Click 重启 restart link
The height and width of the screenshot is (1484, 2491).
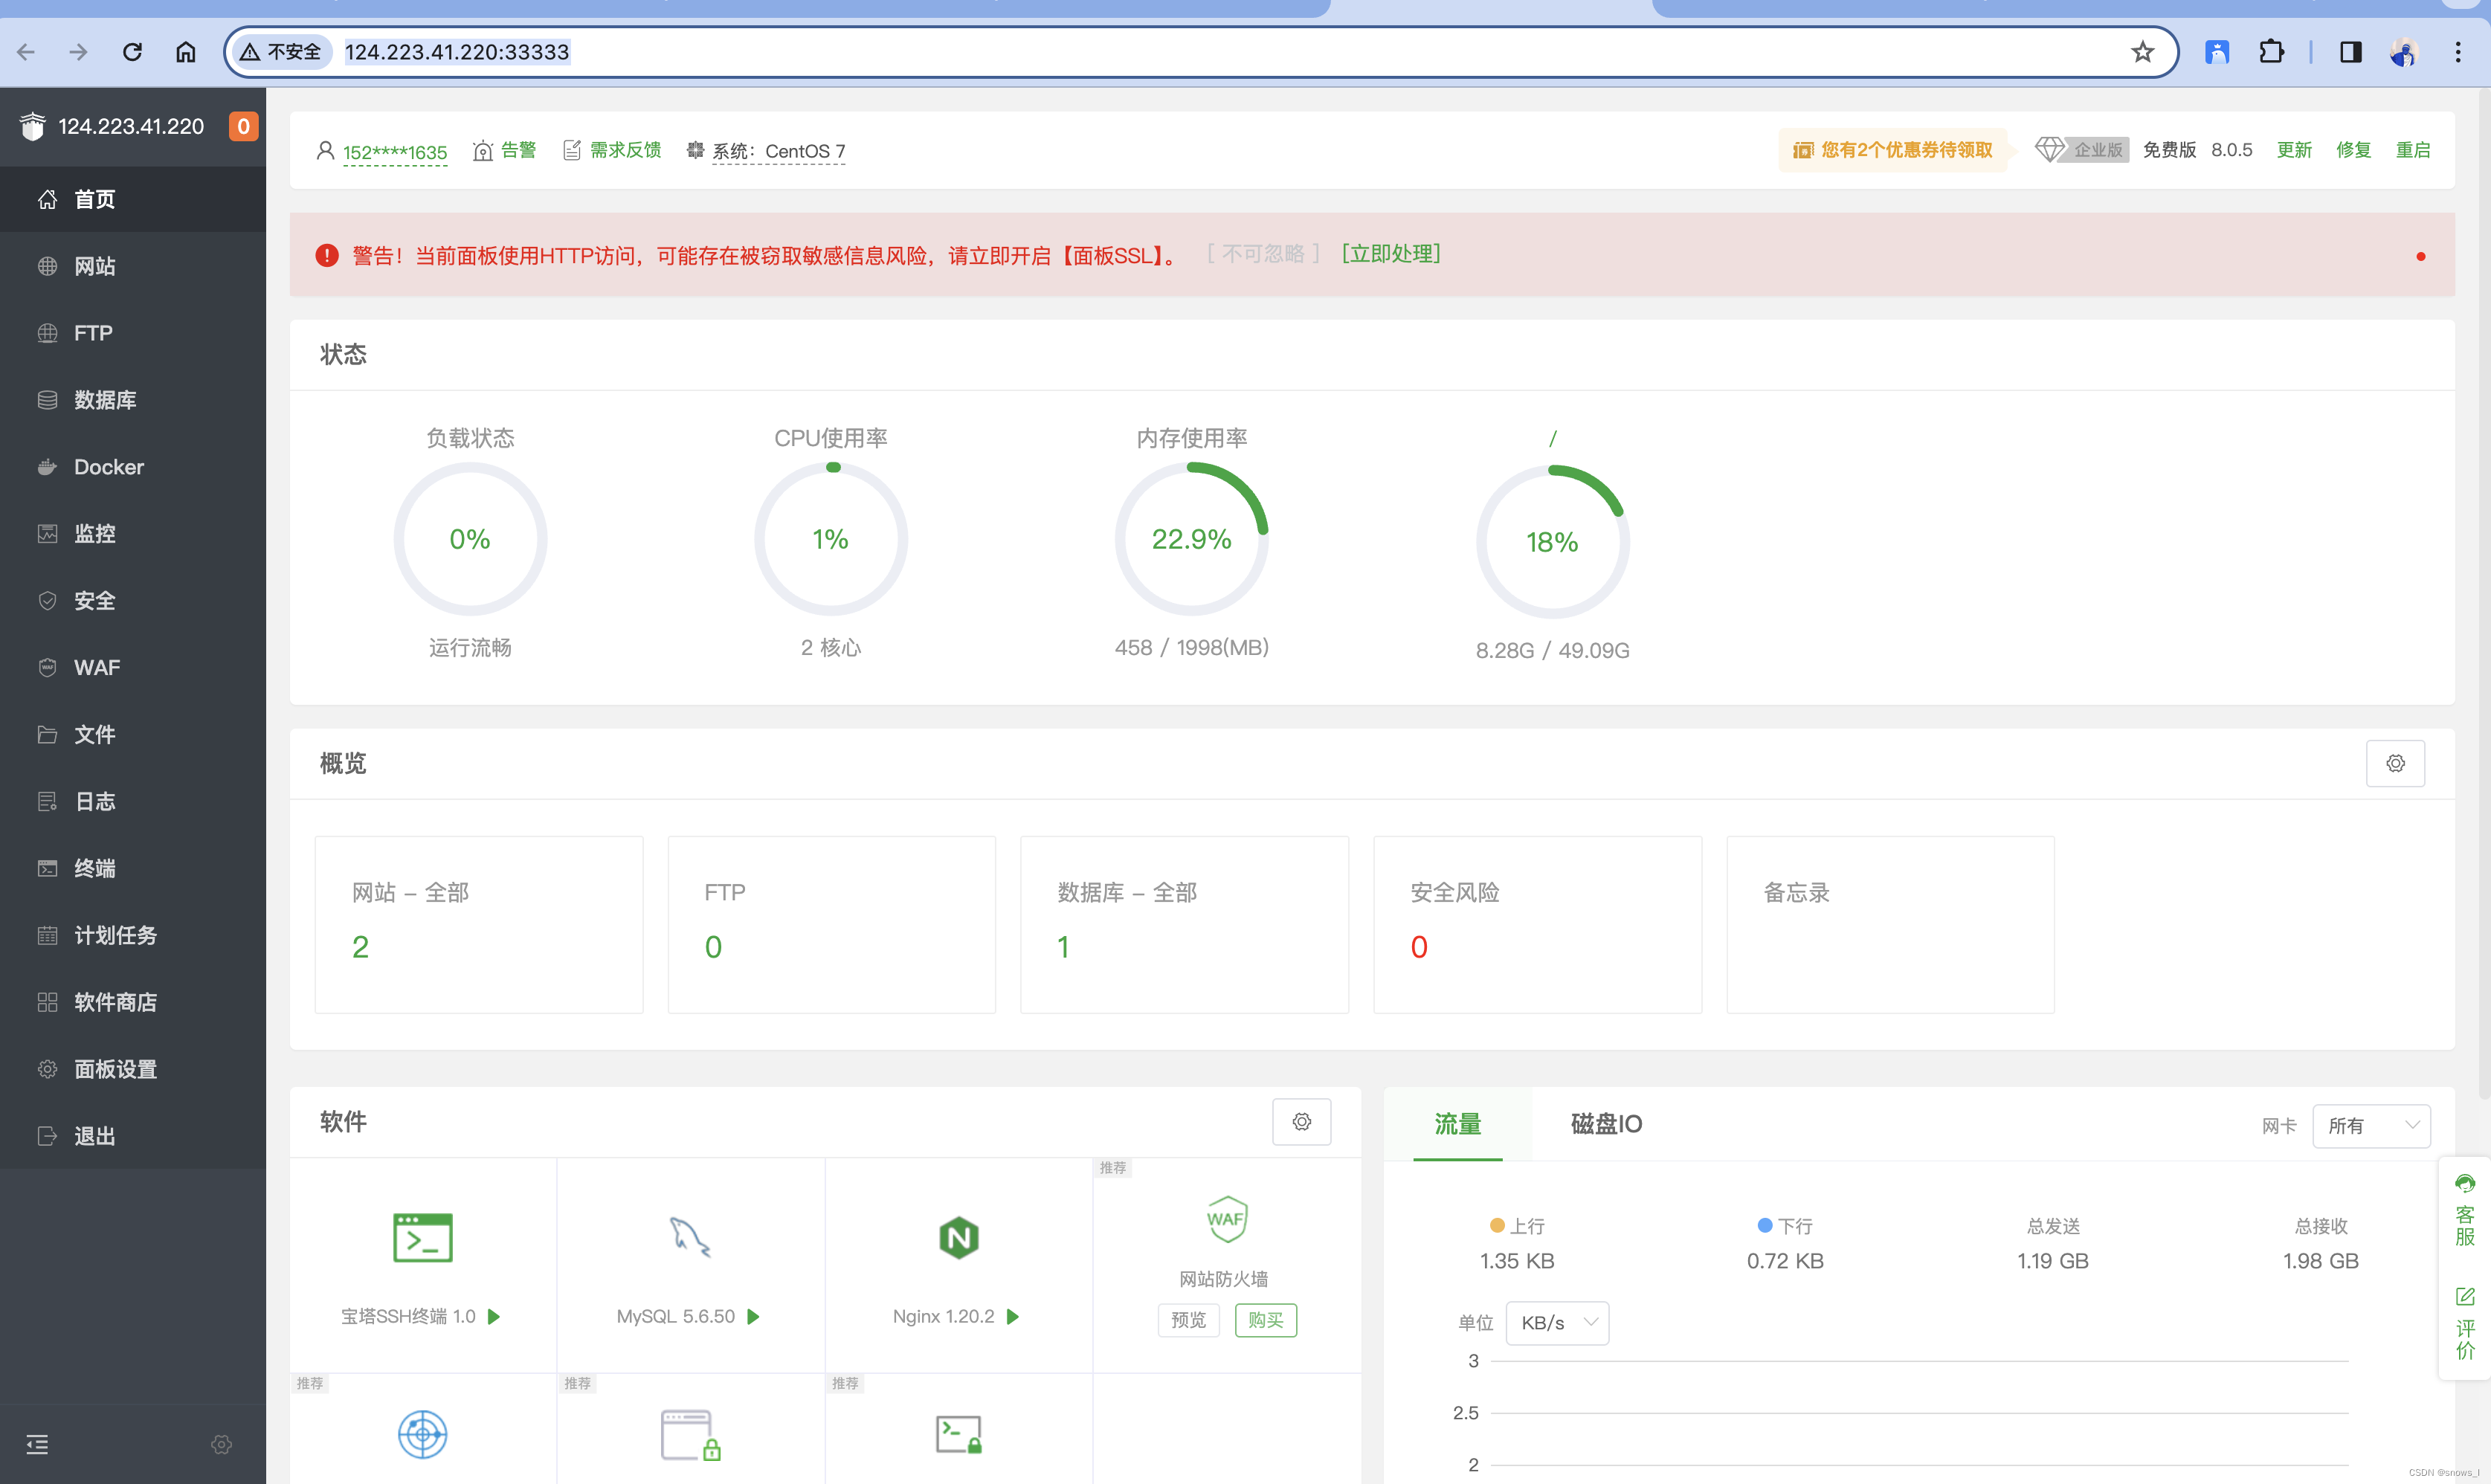point(2413,150)
